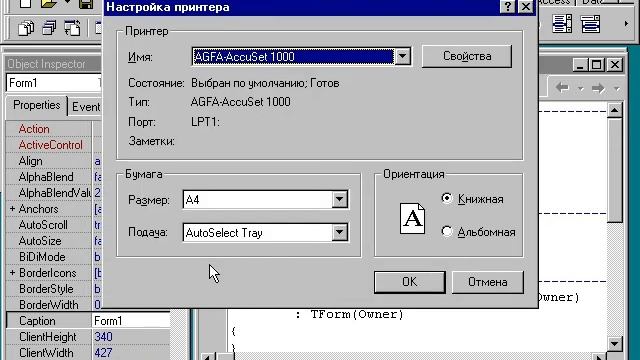This screenshot has height=360, width=640.
Task: Click the Caption value Form1
Action: pos(108,321)
